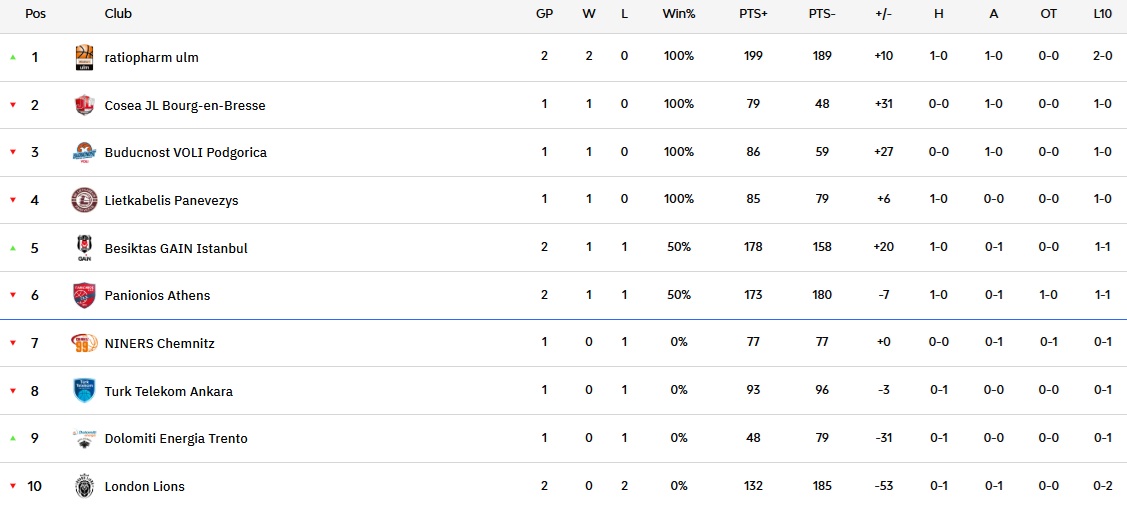Viewport: 1127px width, 506px height.
Task: Open the London Lions club link
Action: tap(144, 486)
